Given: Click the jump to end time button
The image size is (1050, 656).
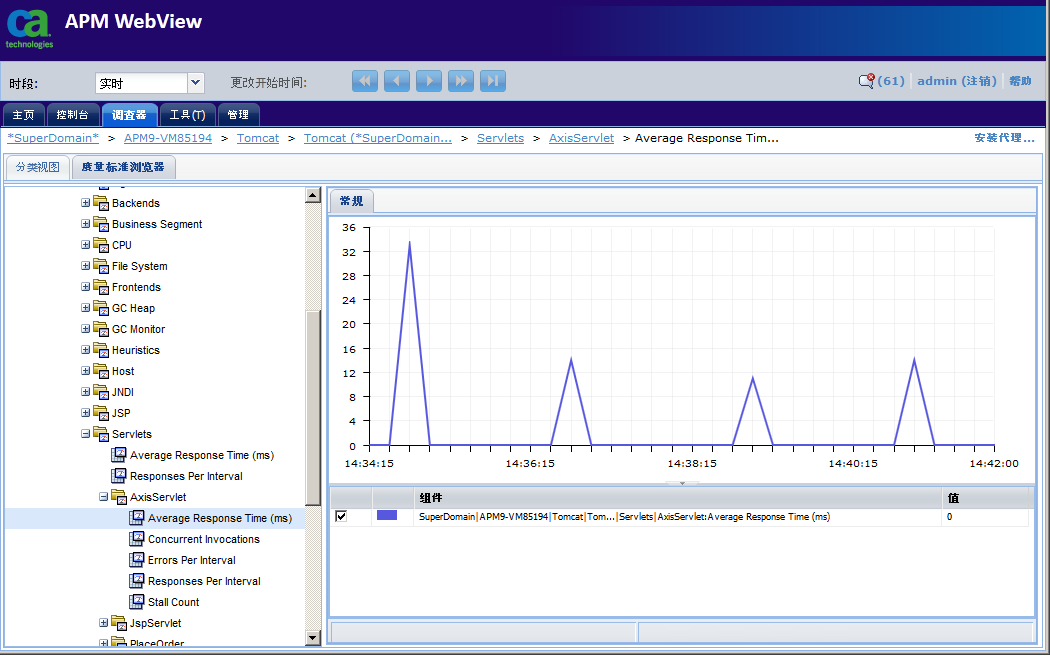Looking at the screenshot, I should (x=493, y=82).
